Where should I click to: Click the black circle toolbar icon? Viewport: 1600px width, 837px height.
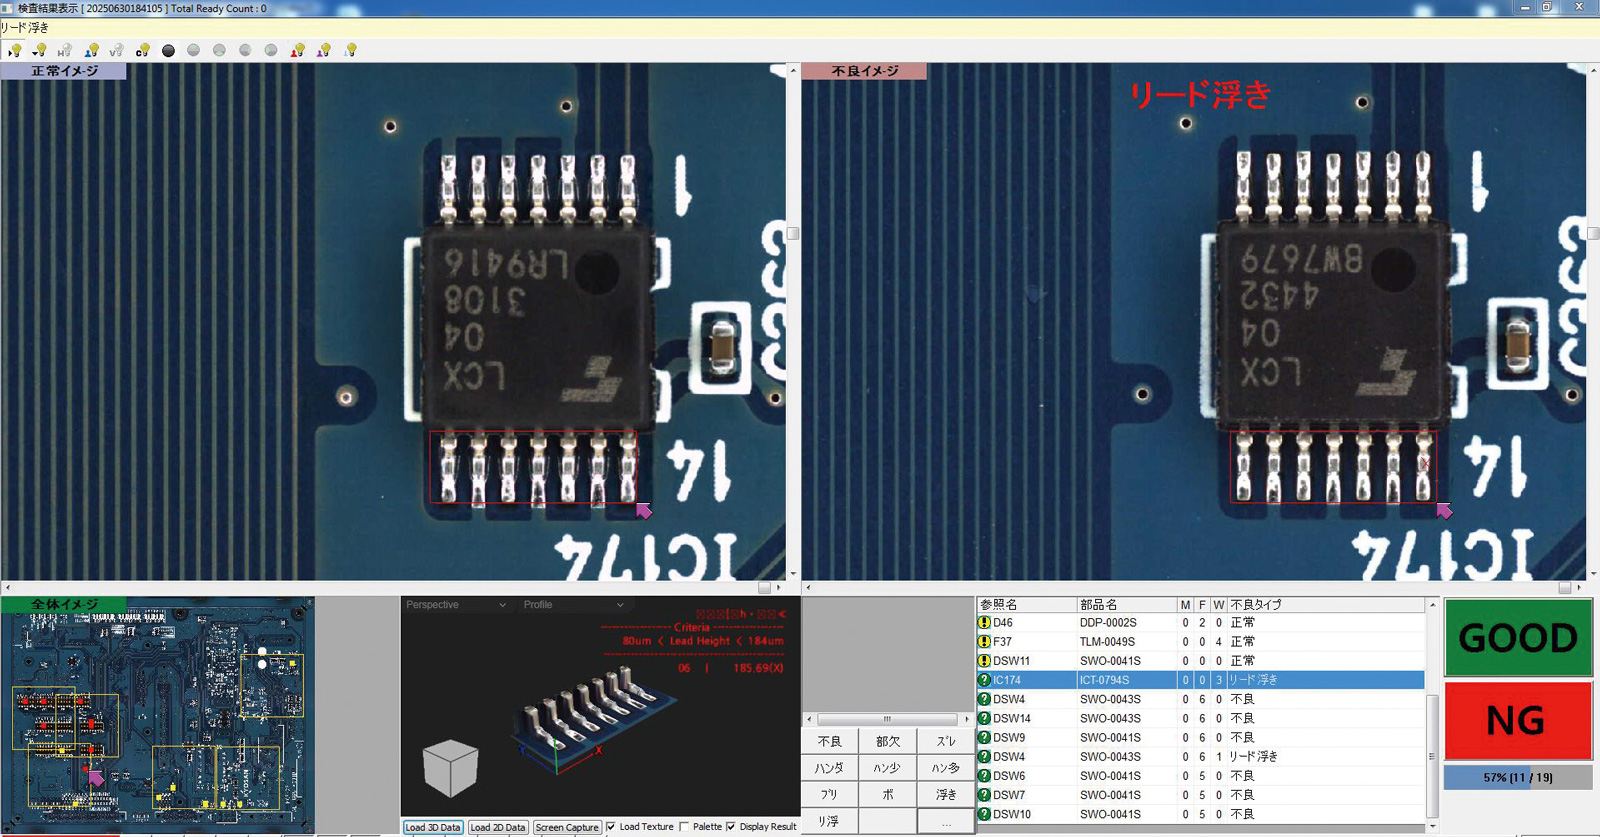(x=168, y=50)
